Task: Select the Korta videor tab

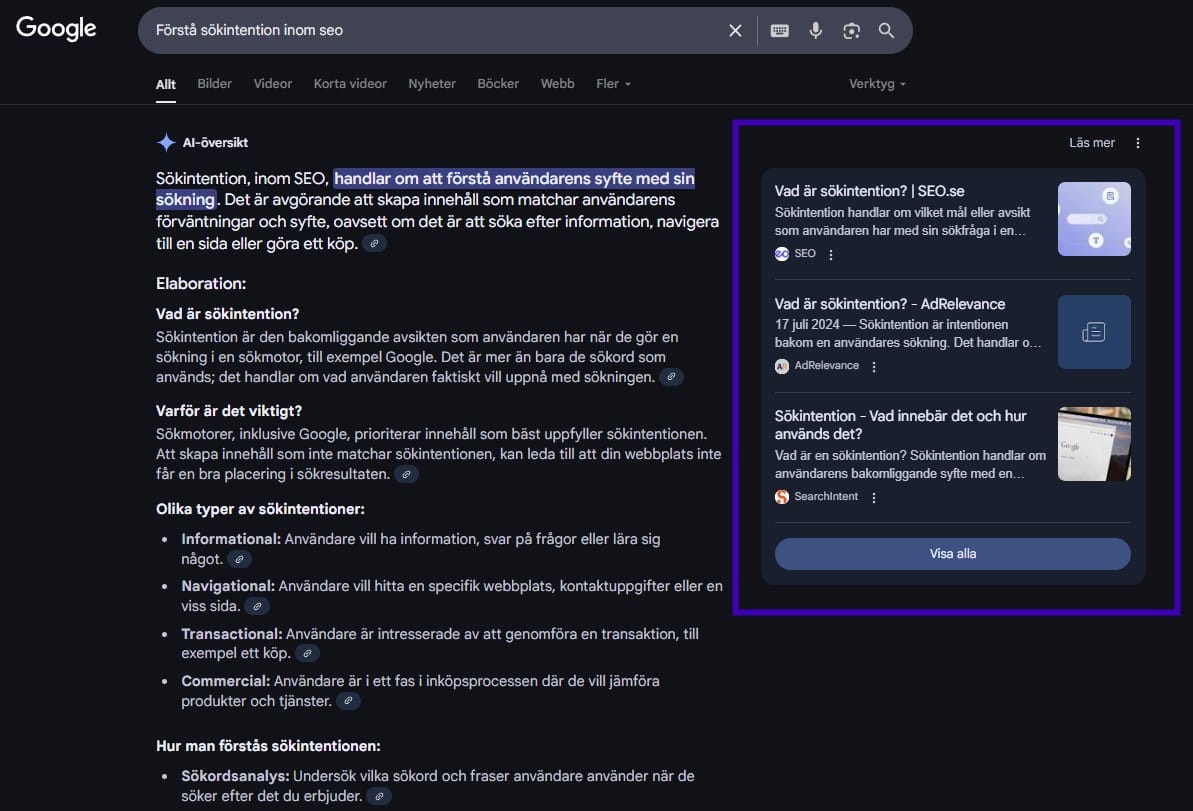Action: [x=350, y=84]
